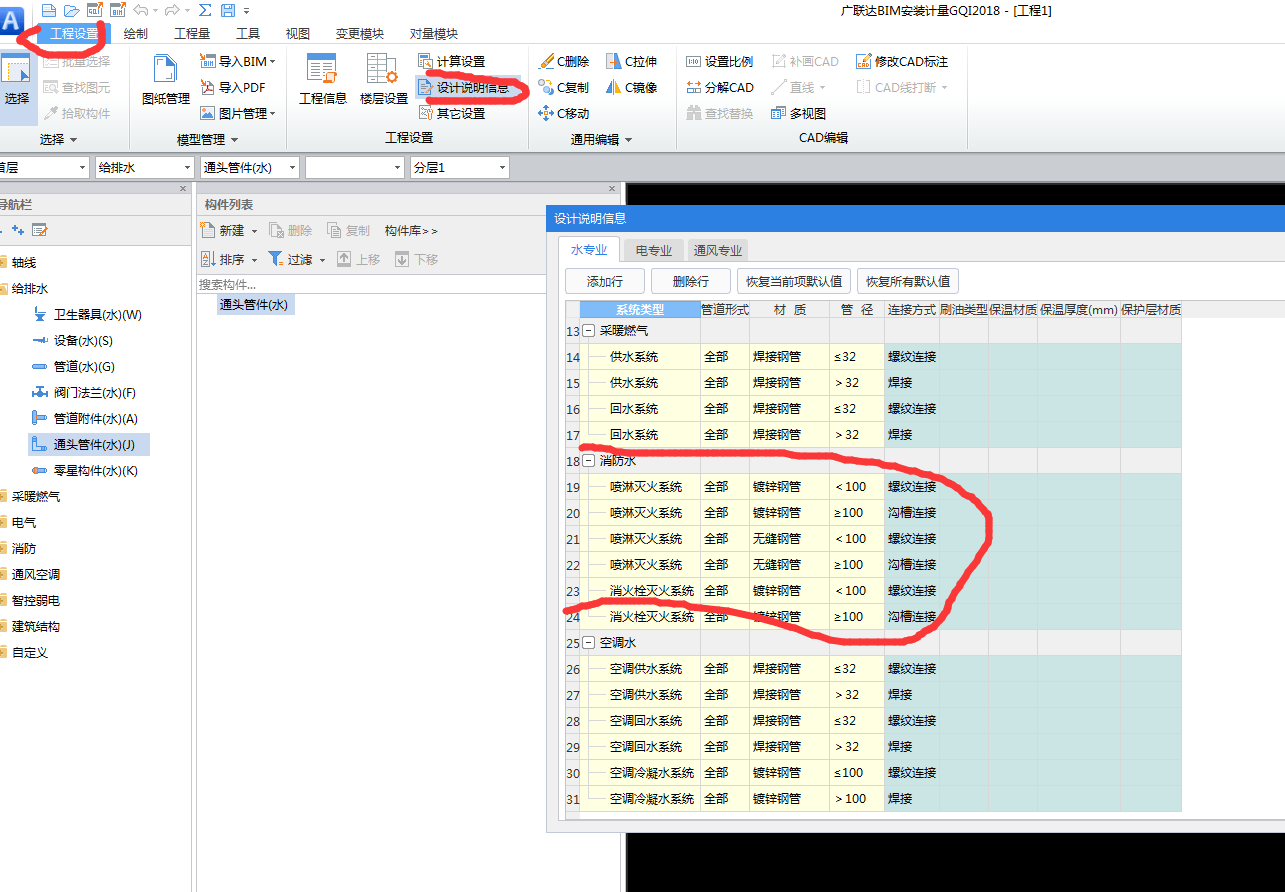The width and height of the screenshot is (1285, 892).
Task: Select 管道(水)(G) in navigation tree
Action: pyautogui.click(x=73, y=366)
